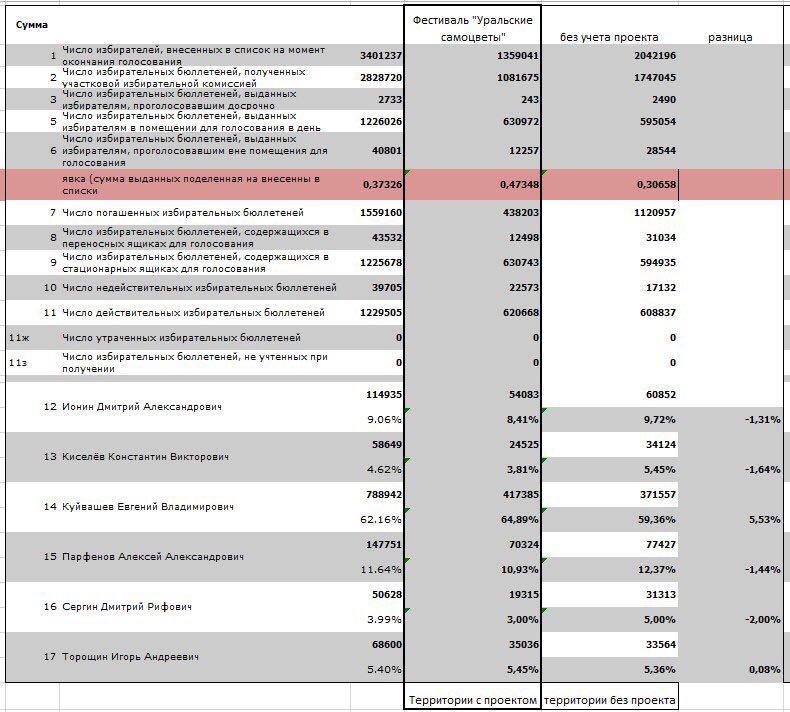
Task: Click percentage 64,89%
Action: click(519, 520)
